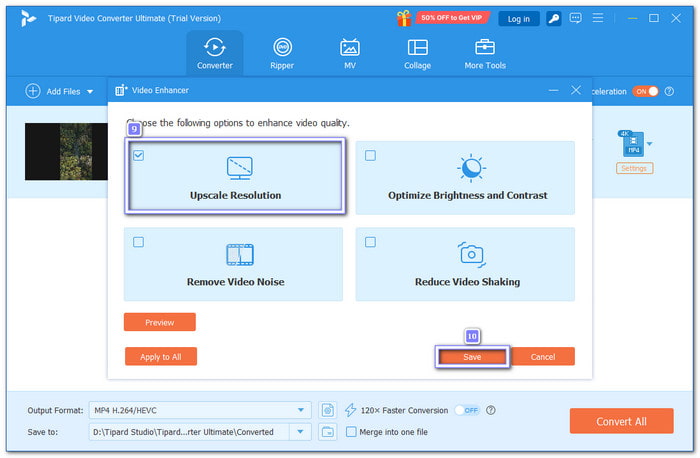Viewport: 700px width, 458px height.
Task: Expand the Output Format dropdown
Action: (302, 410)
